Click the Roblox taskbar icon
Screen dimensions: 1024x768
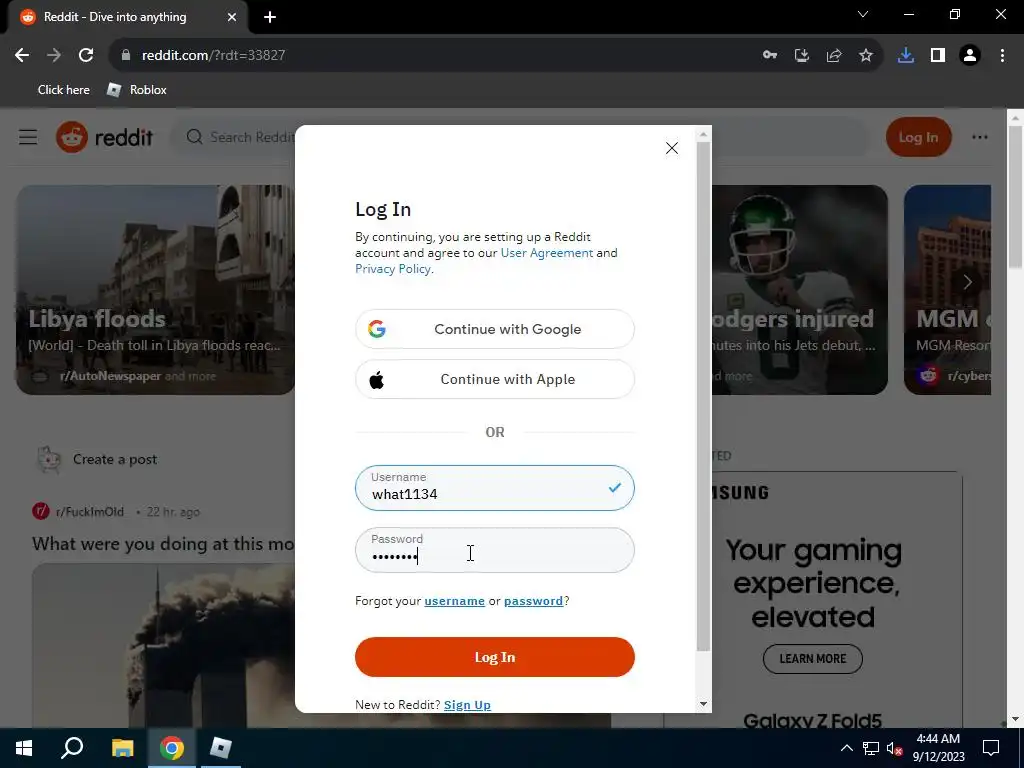[221, 748]
